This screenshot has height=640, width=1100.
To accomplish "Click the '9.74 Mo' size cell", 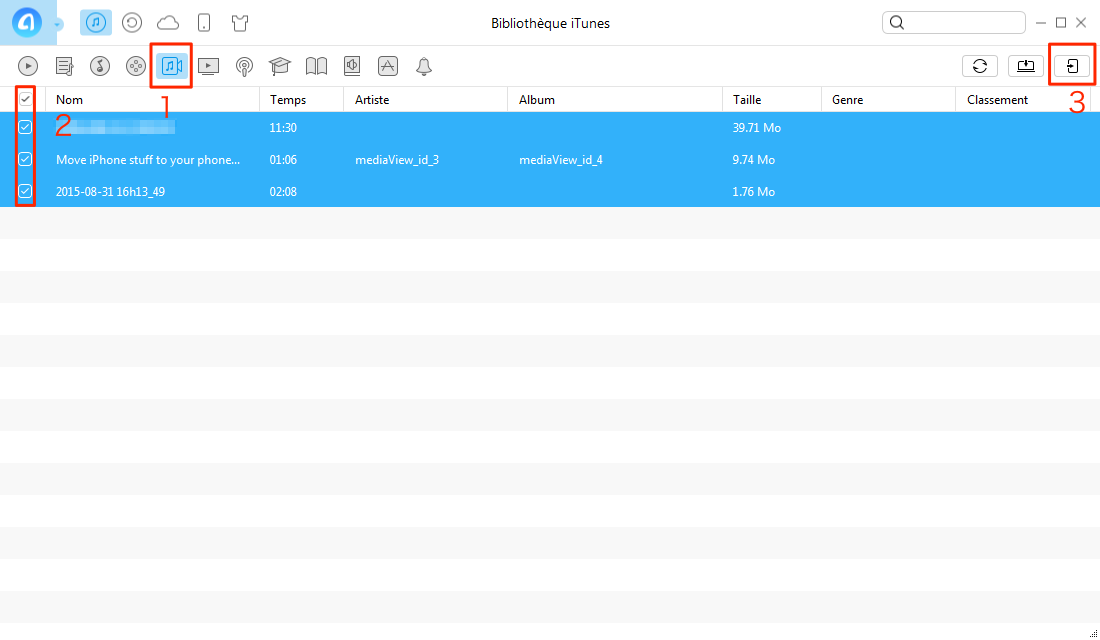I will 753,160.
